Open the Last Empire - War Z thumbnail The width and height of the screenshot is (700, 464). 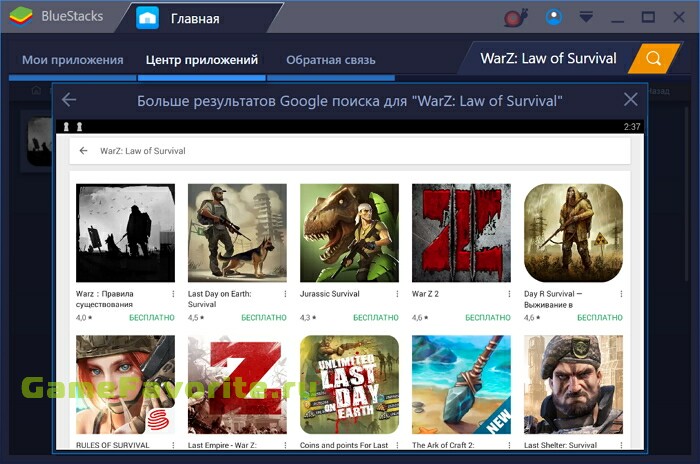coord(238,385)
